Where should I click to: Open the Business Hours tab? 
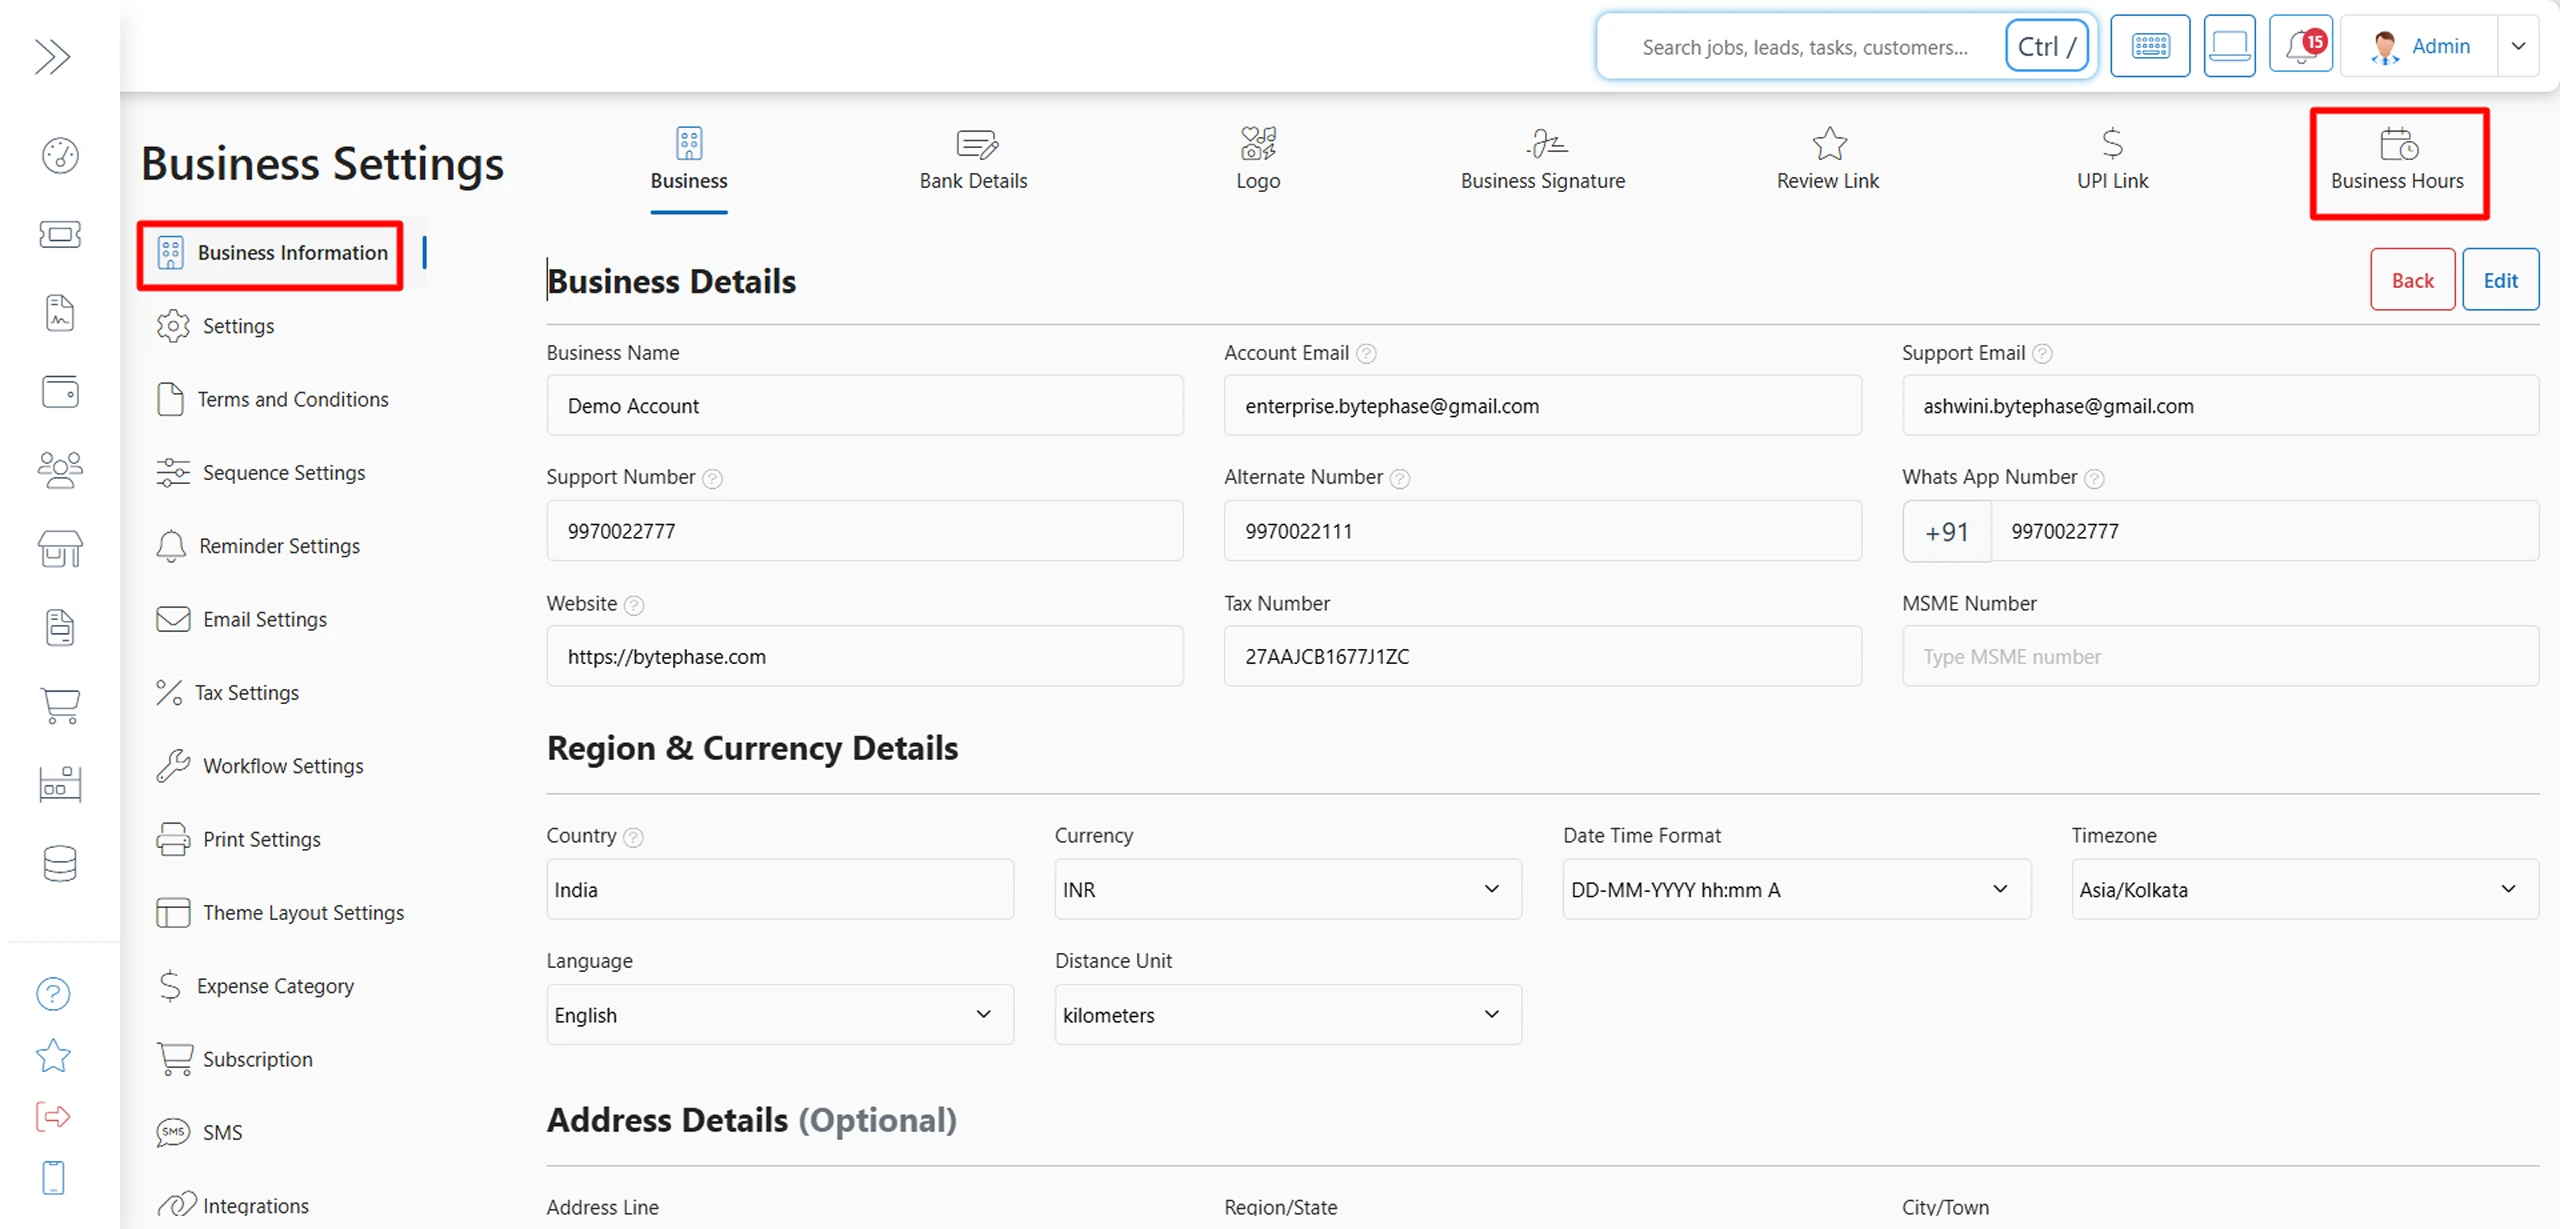coord(2398,160)
